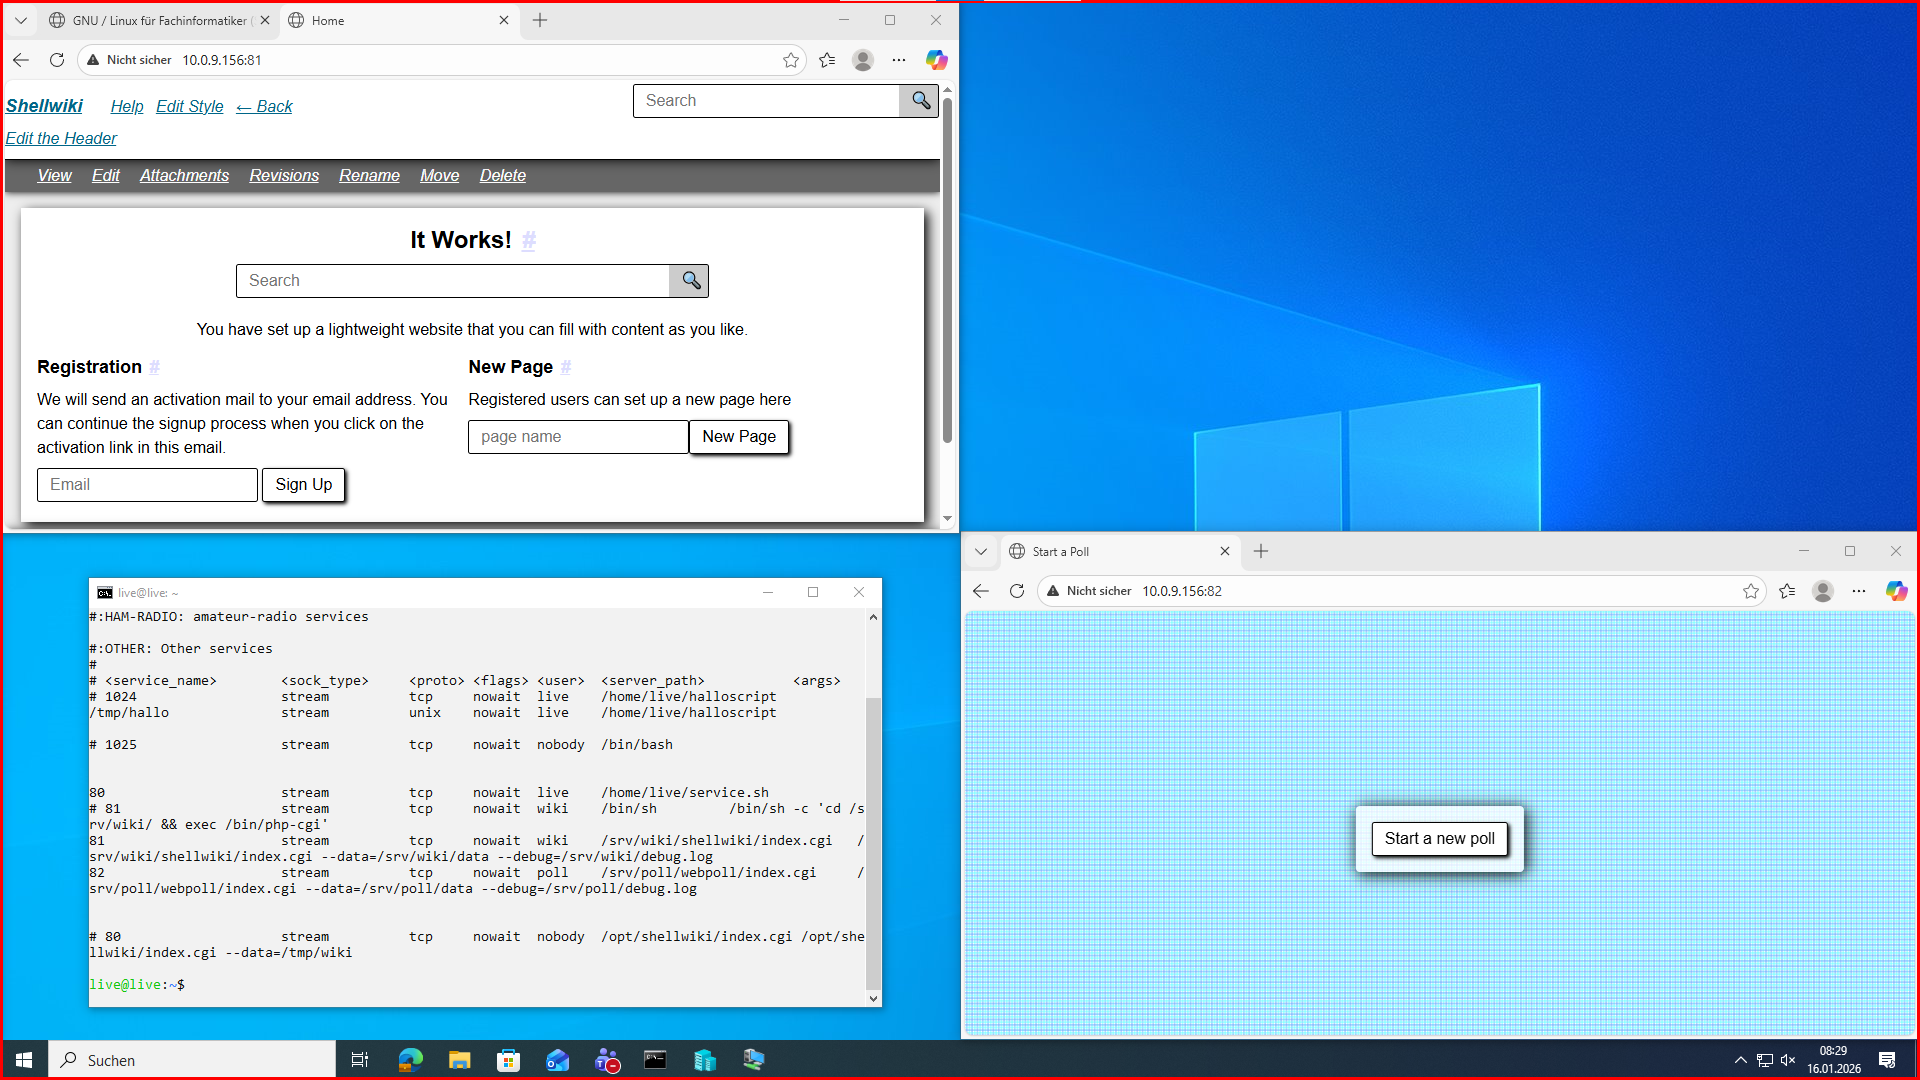Viewport: 1920px width, 1080px height.
Task: Toggle the favorite star in the poll browser
Action: (1751, 591)
